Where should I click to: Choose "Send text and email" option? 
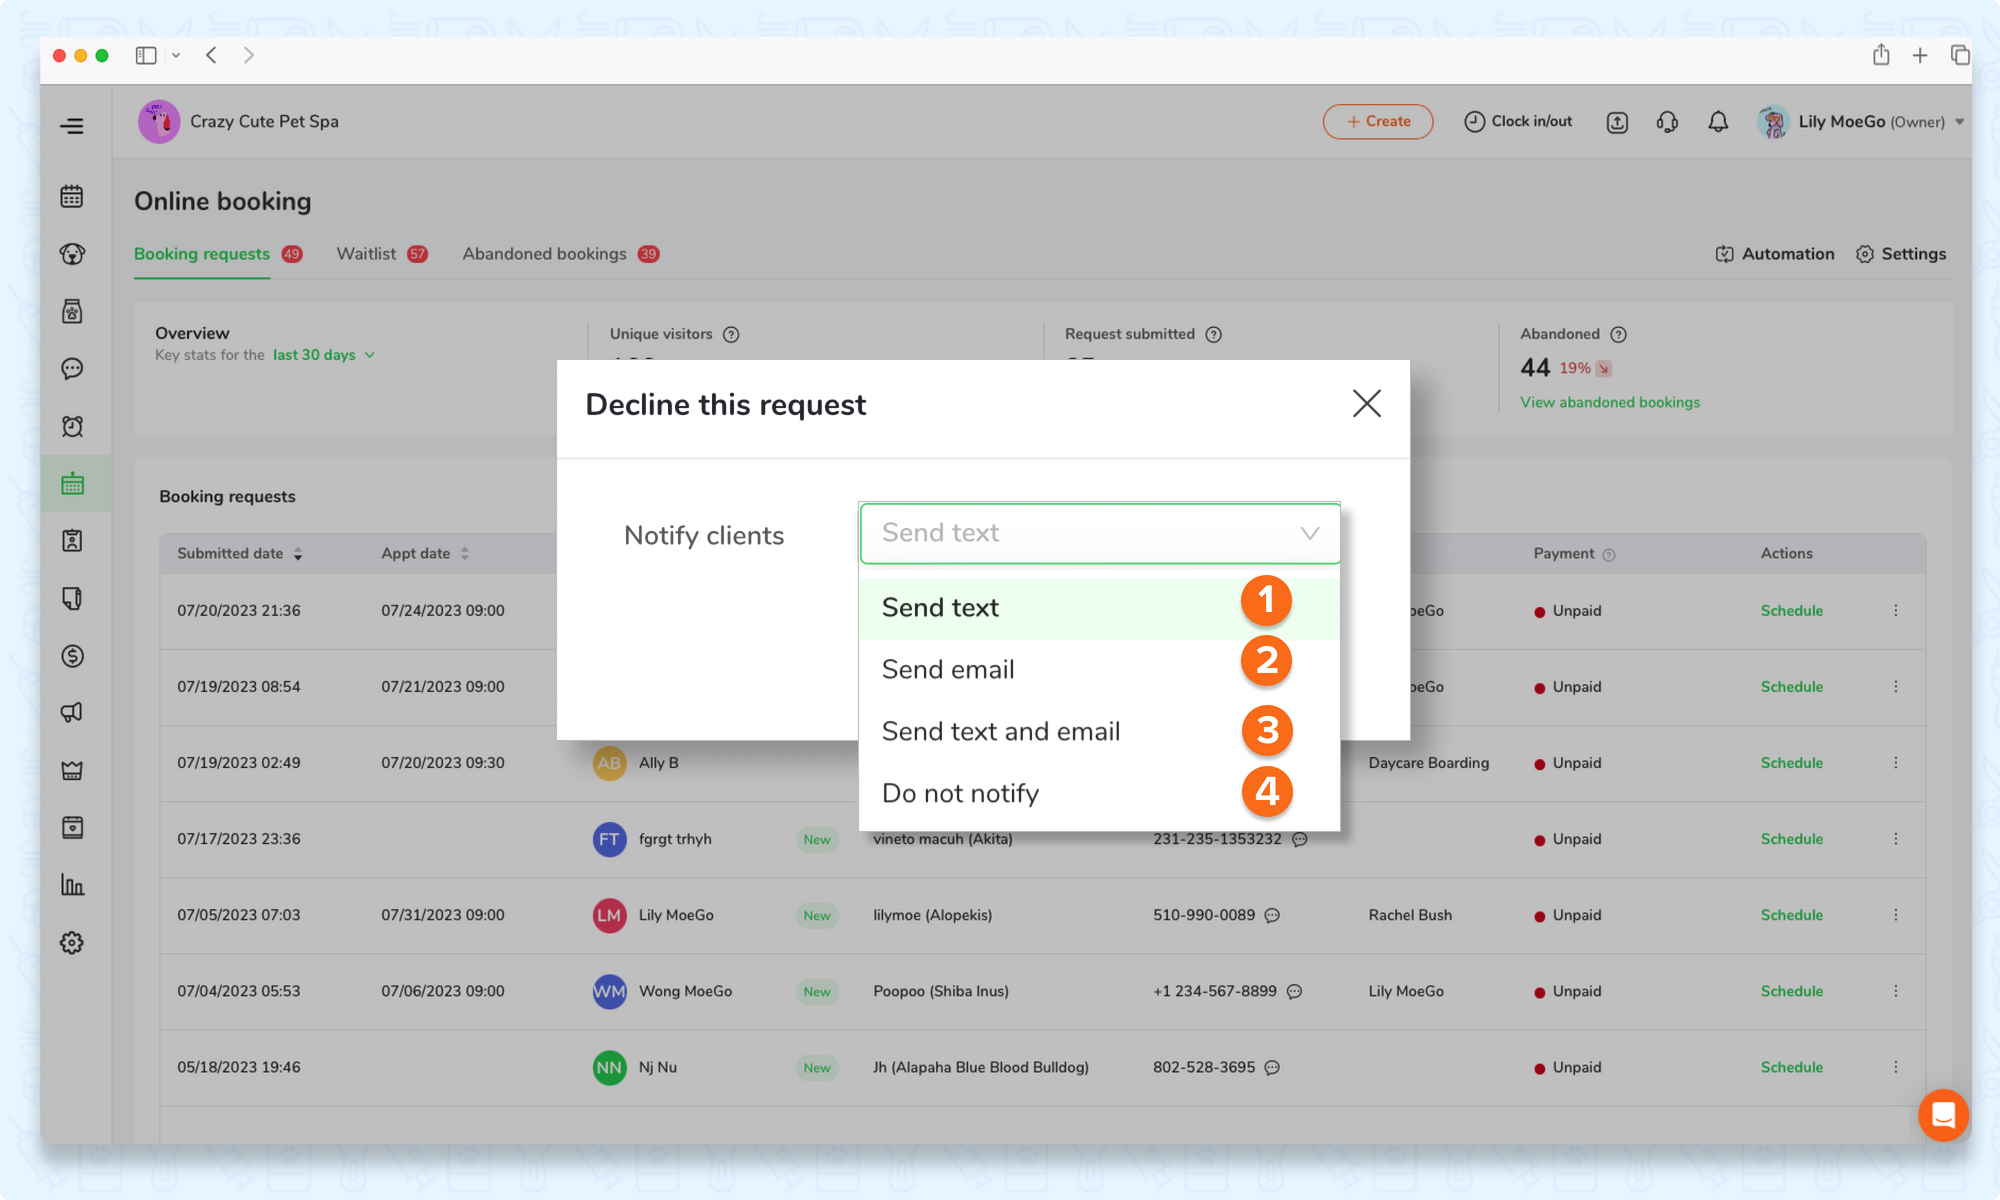1001,732
